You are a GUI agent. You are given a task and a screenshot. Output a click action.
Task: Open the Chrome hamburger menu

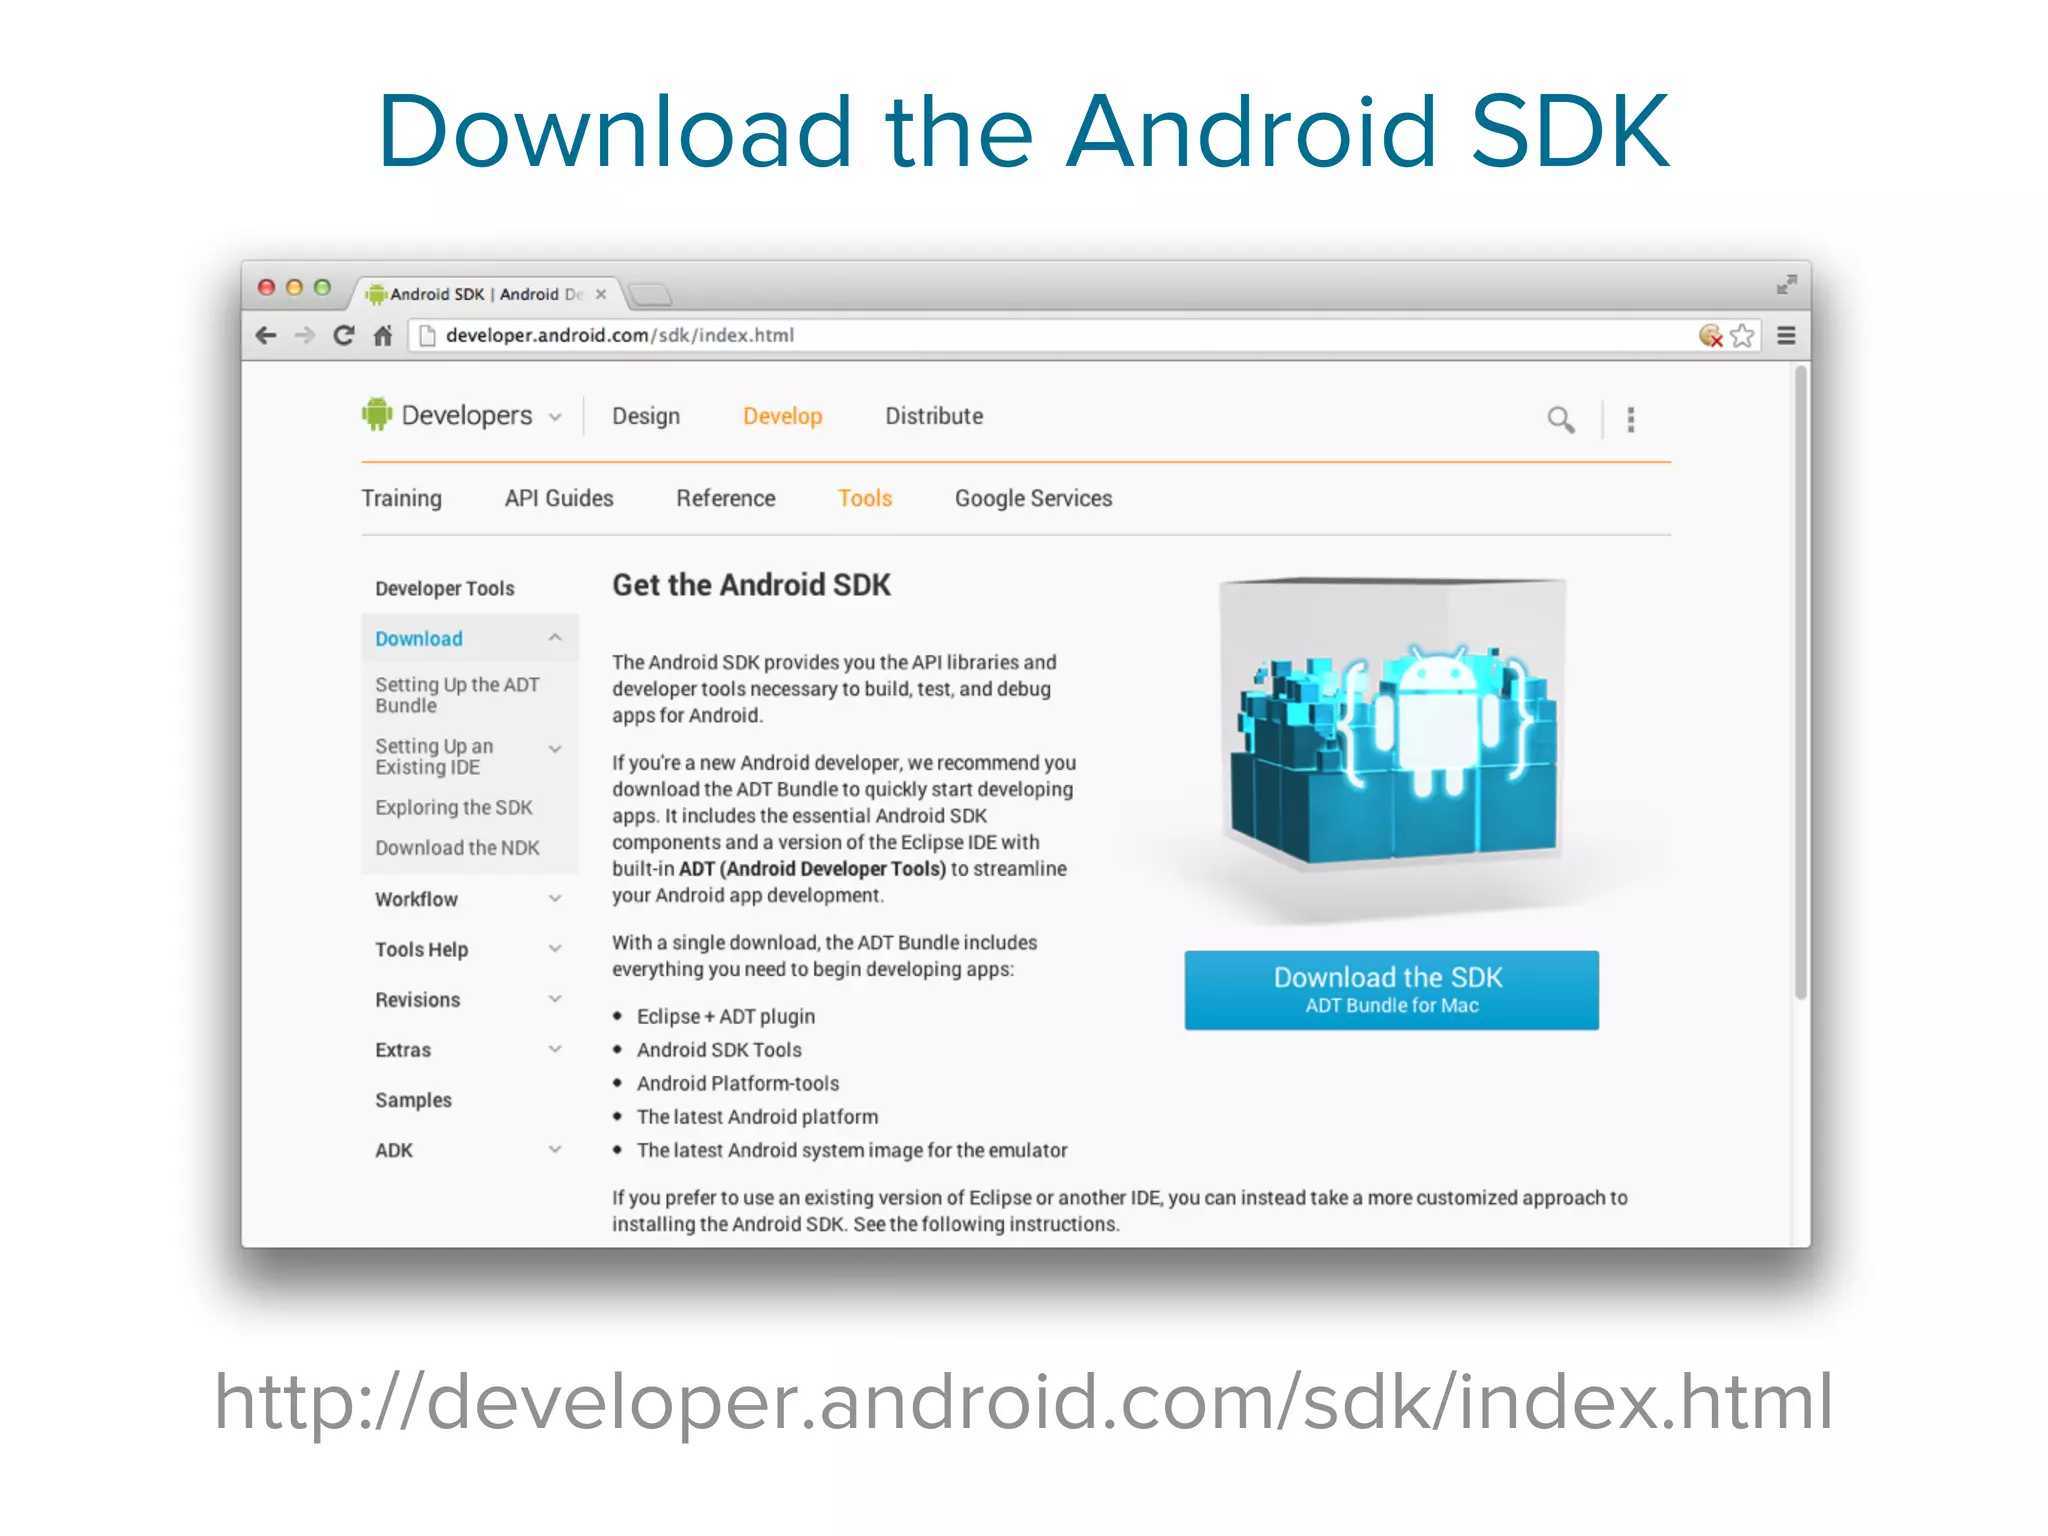click(x=1786, y=336)
